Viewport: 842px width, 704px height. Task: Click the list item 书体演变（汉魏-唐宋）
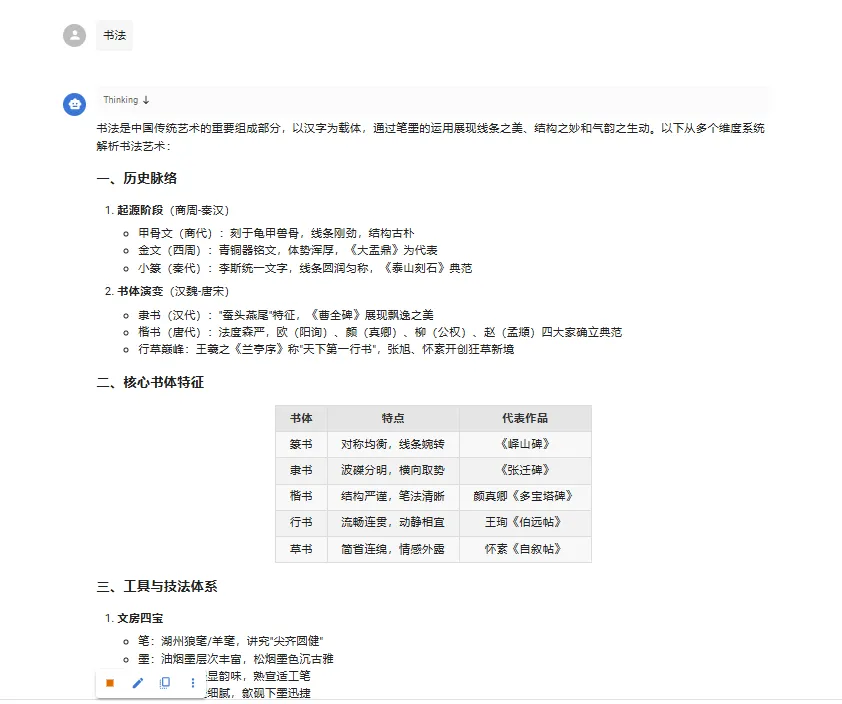point(173,291)
